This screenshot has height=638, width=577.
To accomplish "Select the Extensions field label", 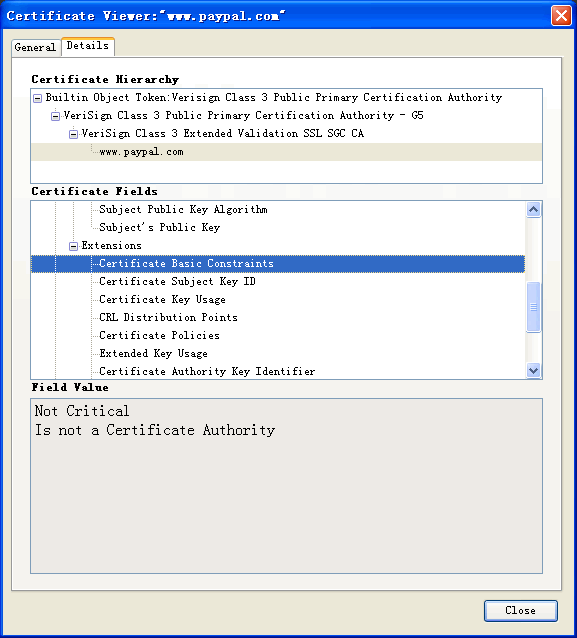I will [x=111, y=245].
